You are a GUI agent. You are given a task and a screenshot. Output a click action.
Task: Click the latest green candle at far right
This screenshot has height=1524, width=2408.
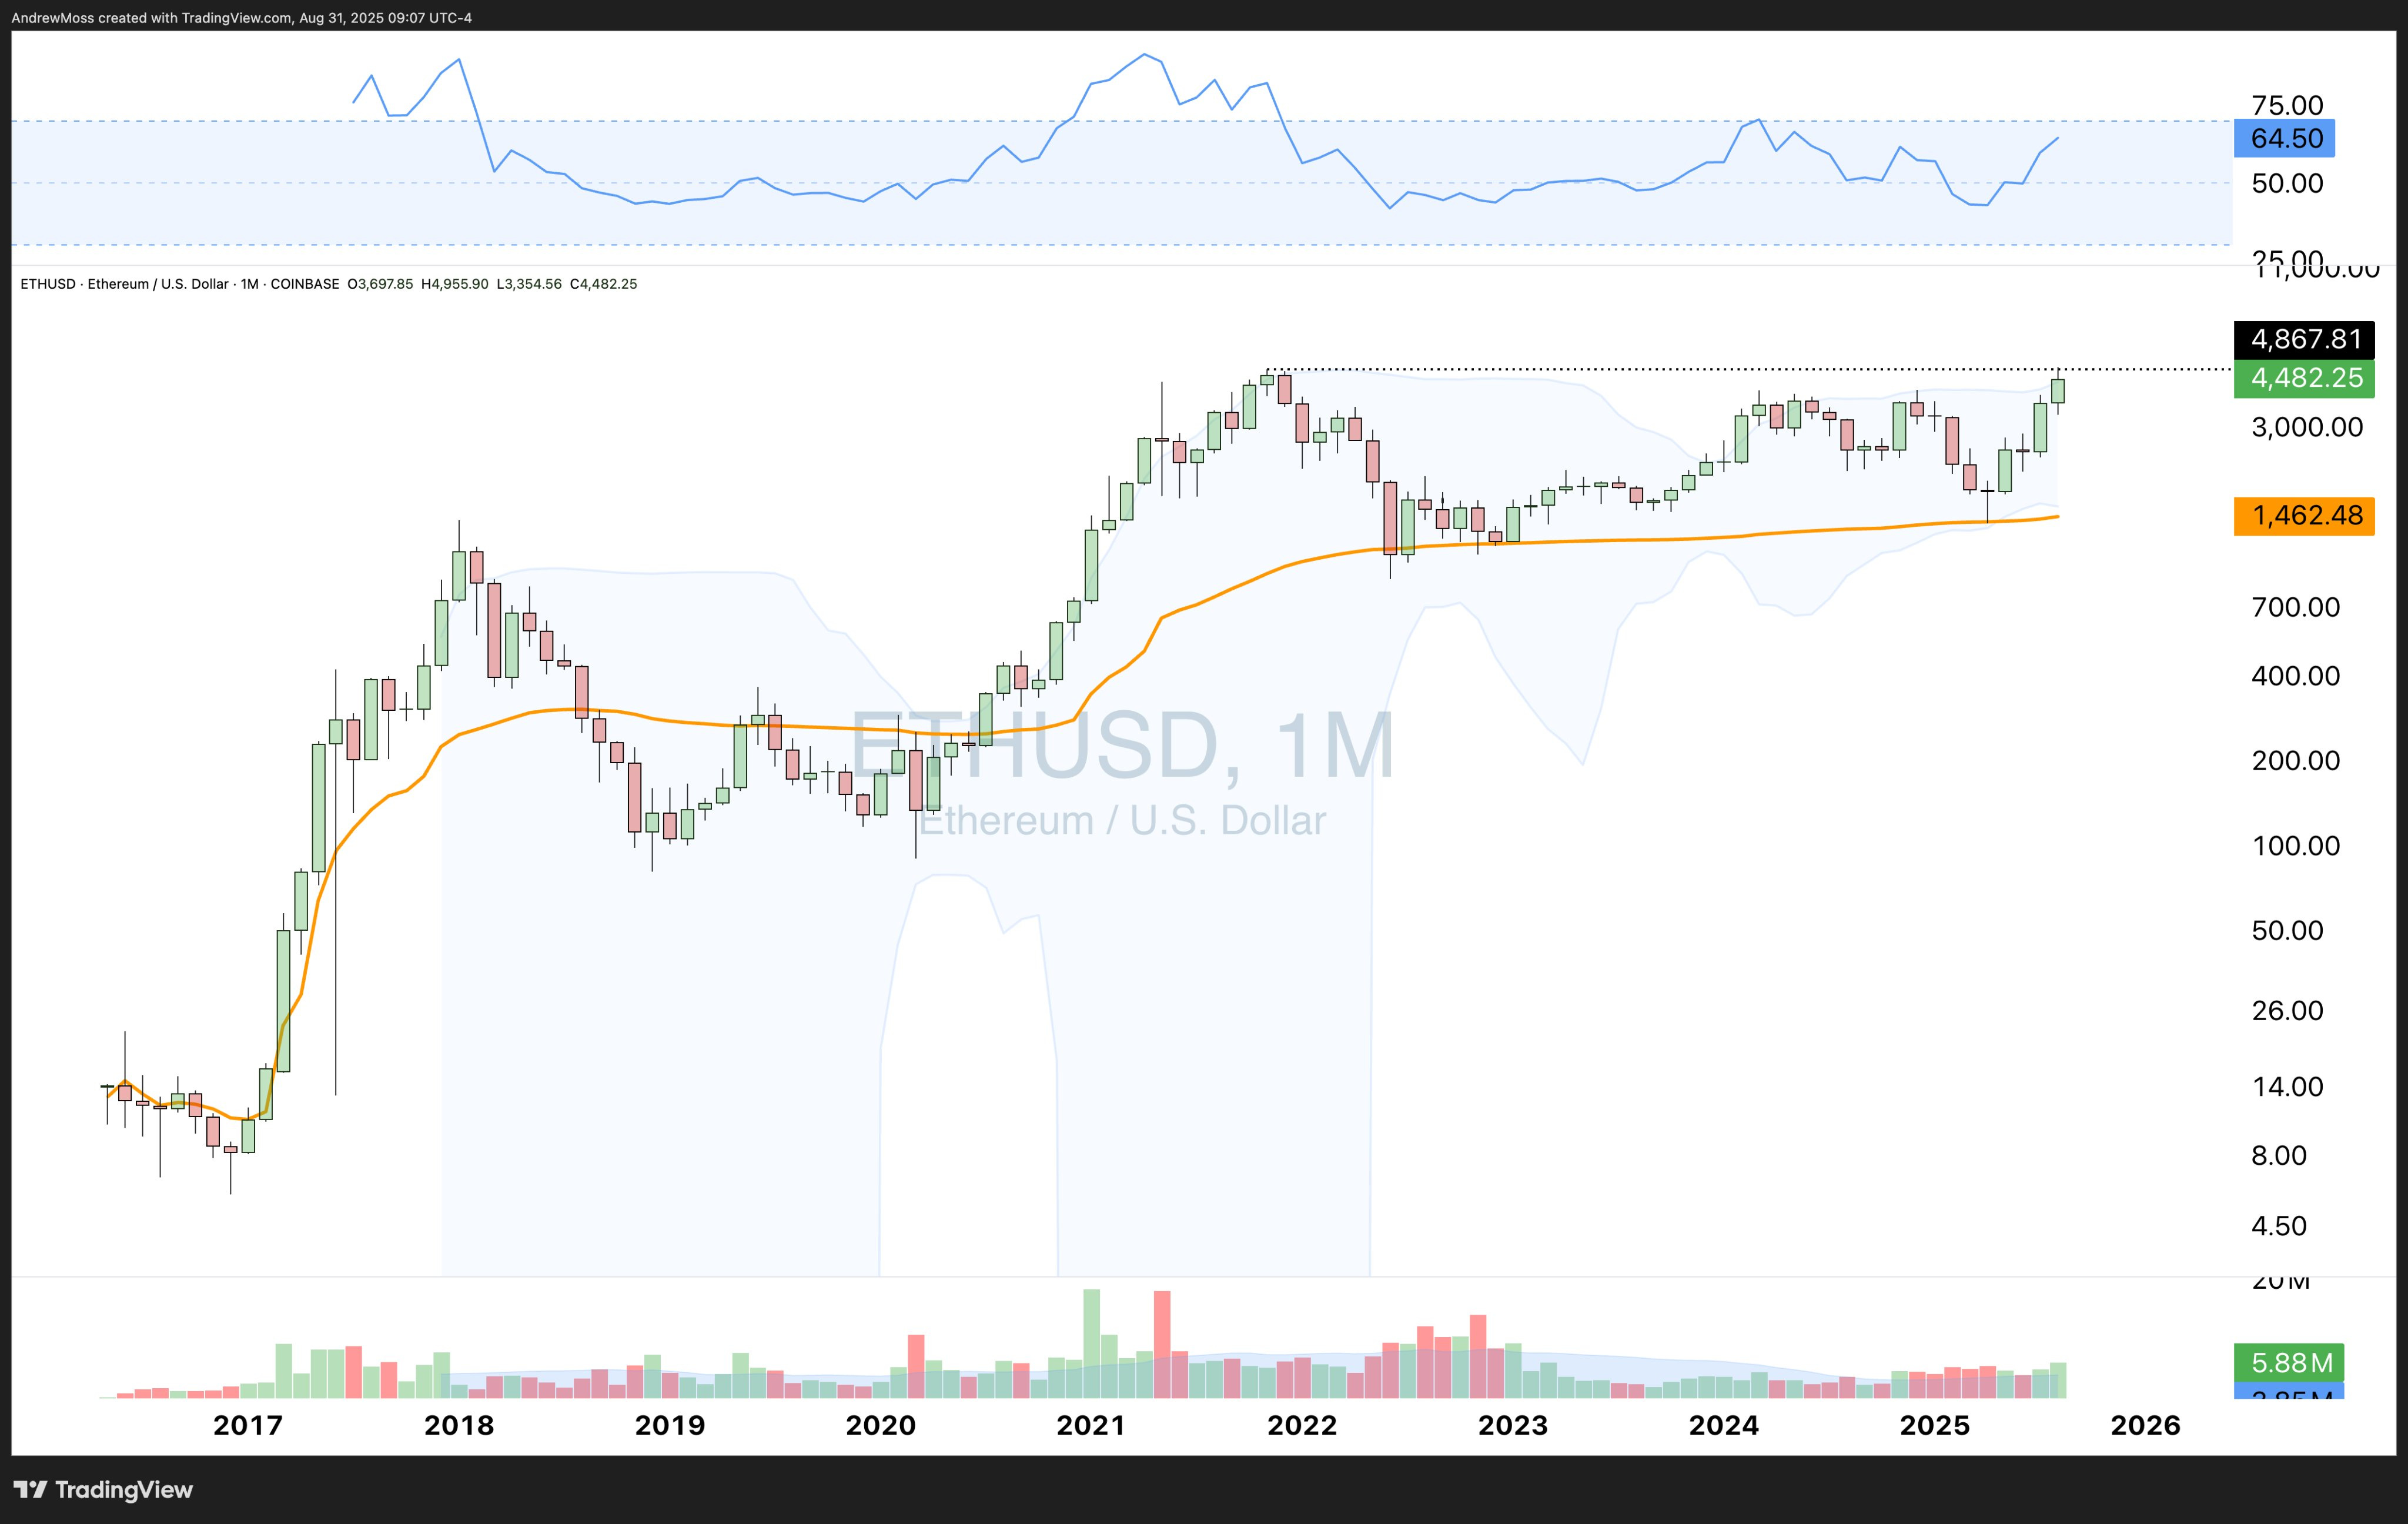2058,391
